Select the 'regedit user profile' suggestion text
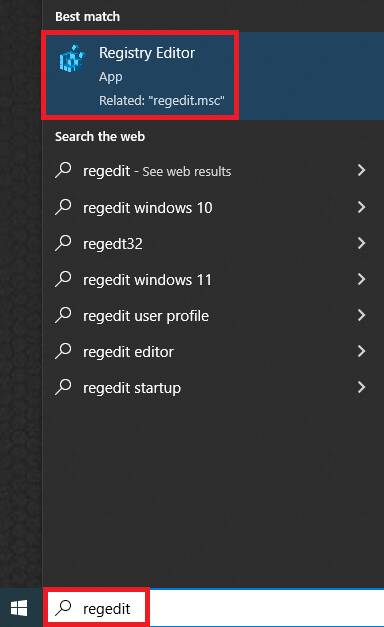This screenshot has height=627, width=384. click(x=146, y=316)
